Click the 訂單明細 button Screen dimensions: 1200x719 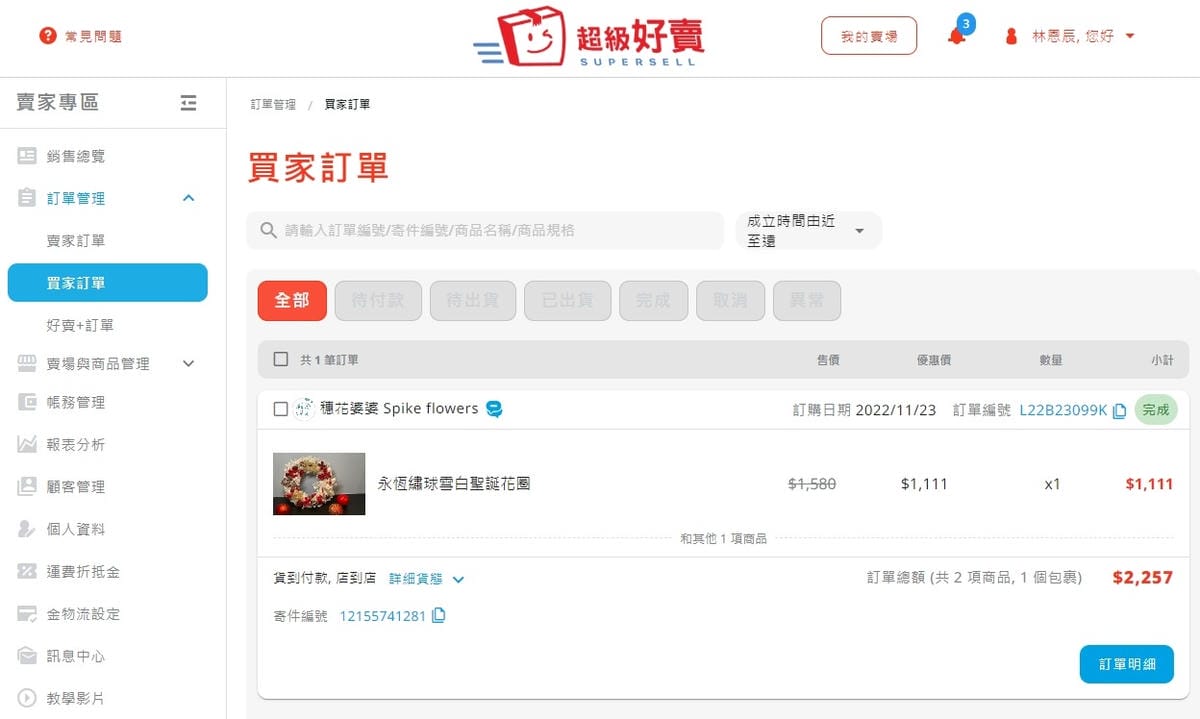coord(1126,663)
